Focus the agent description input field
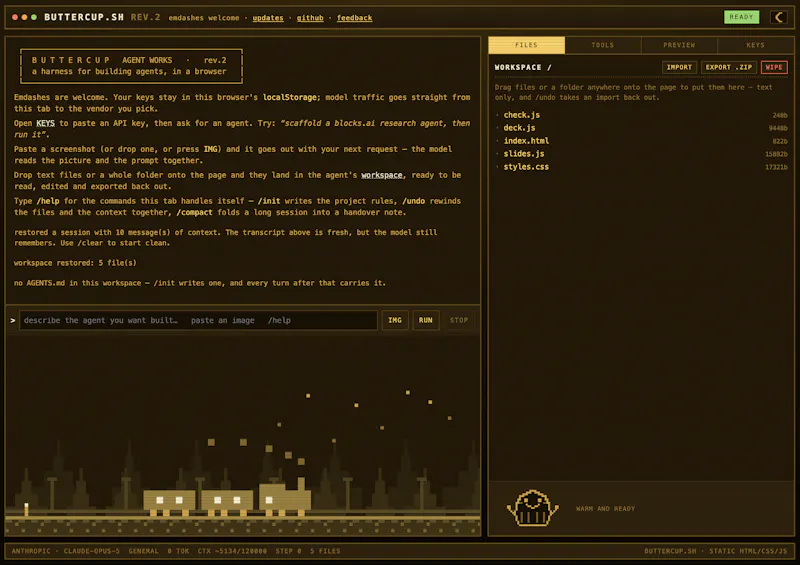 [198, 320]
